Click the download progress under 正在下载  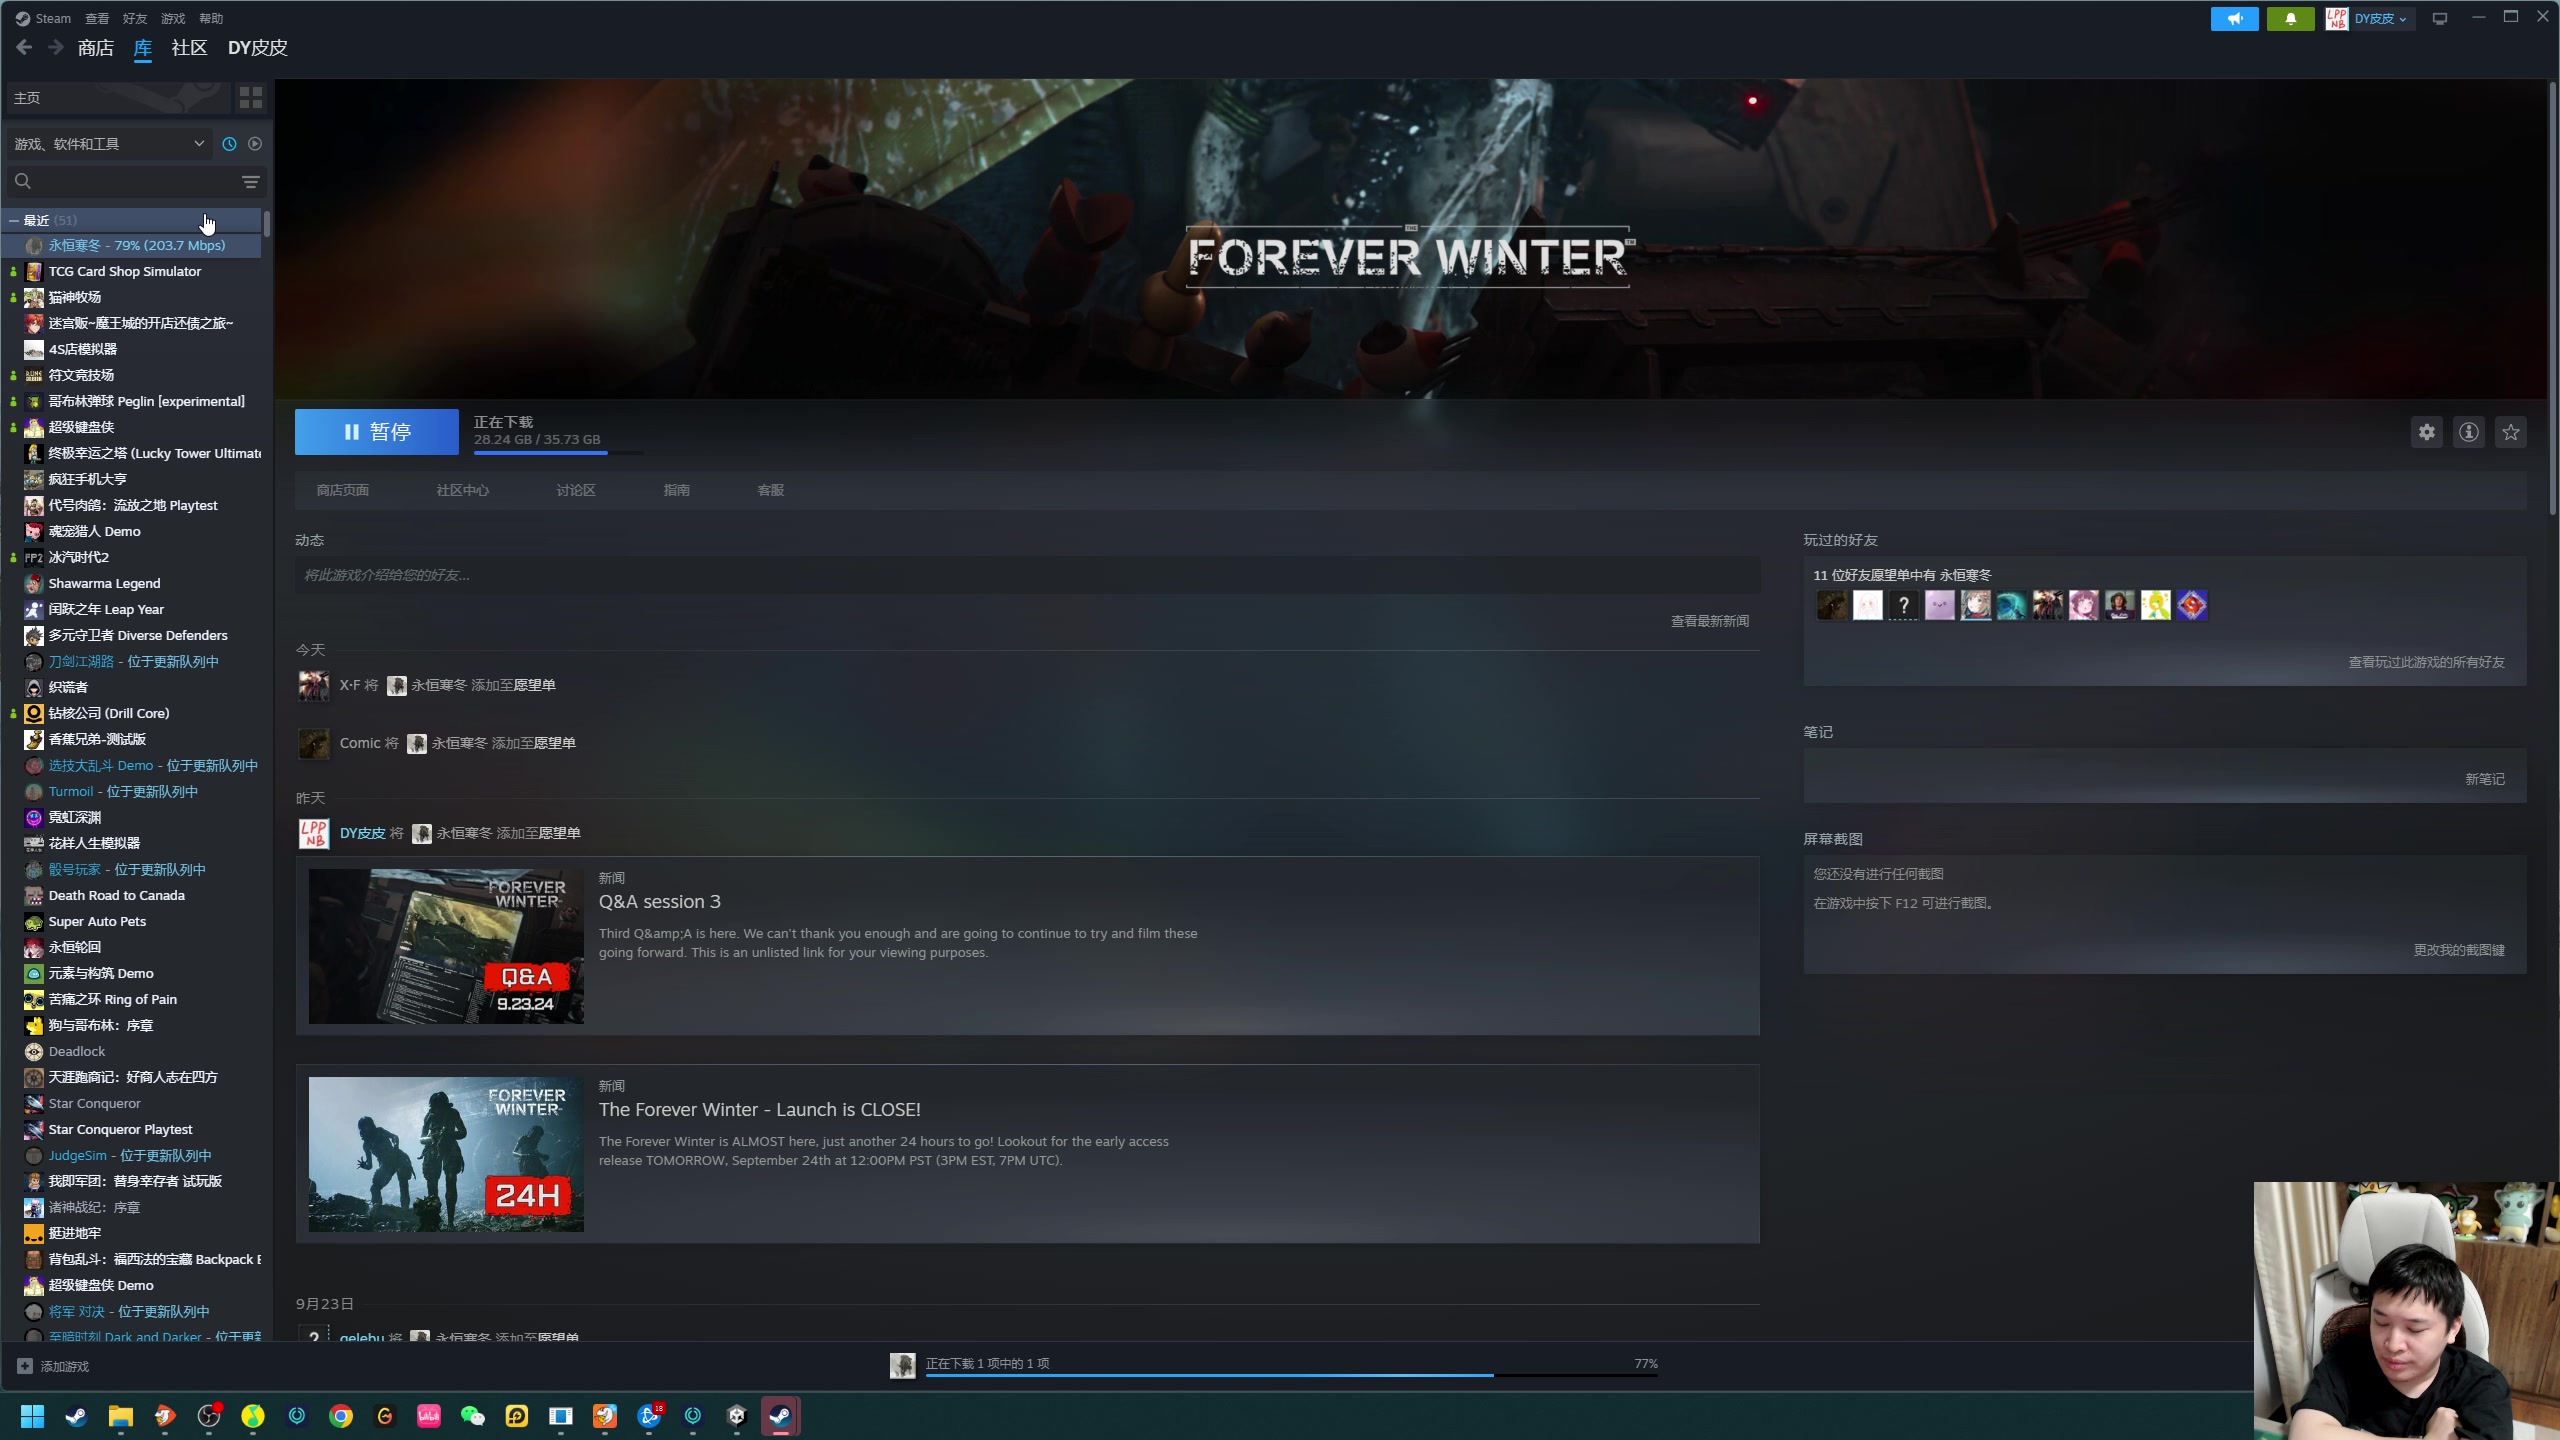(x=558, y=453)
